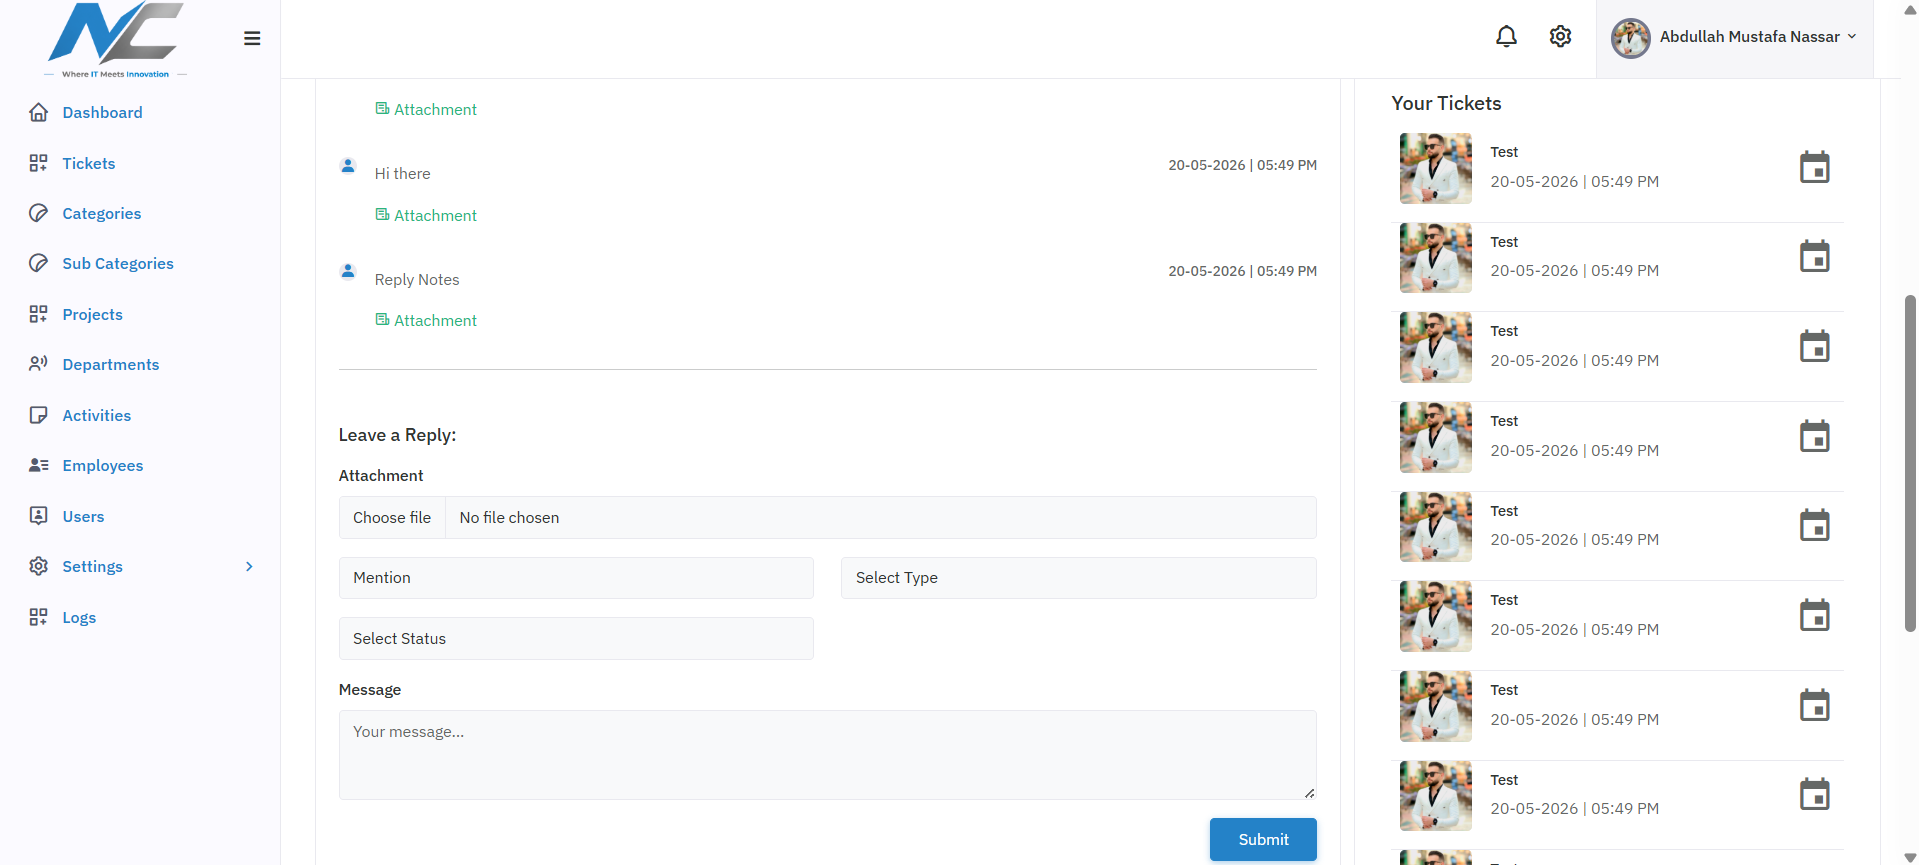Click the Projects sidebar icon
This screenshot has width=1919, height=865.
(38, 314)
